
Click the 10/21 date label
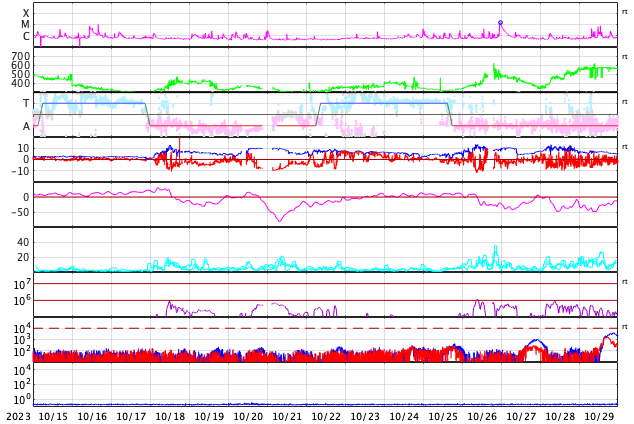click(287, 417)
